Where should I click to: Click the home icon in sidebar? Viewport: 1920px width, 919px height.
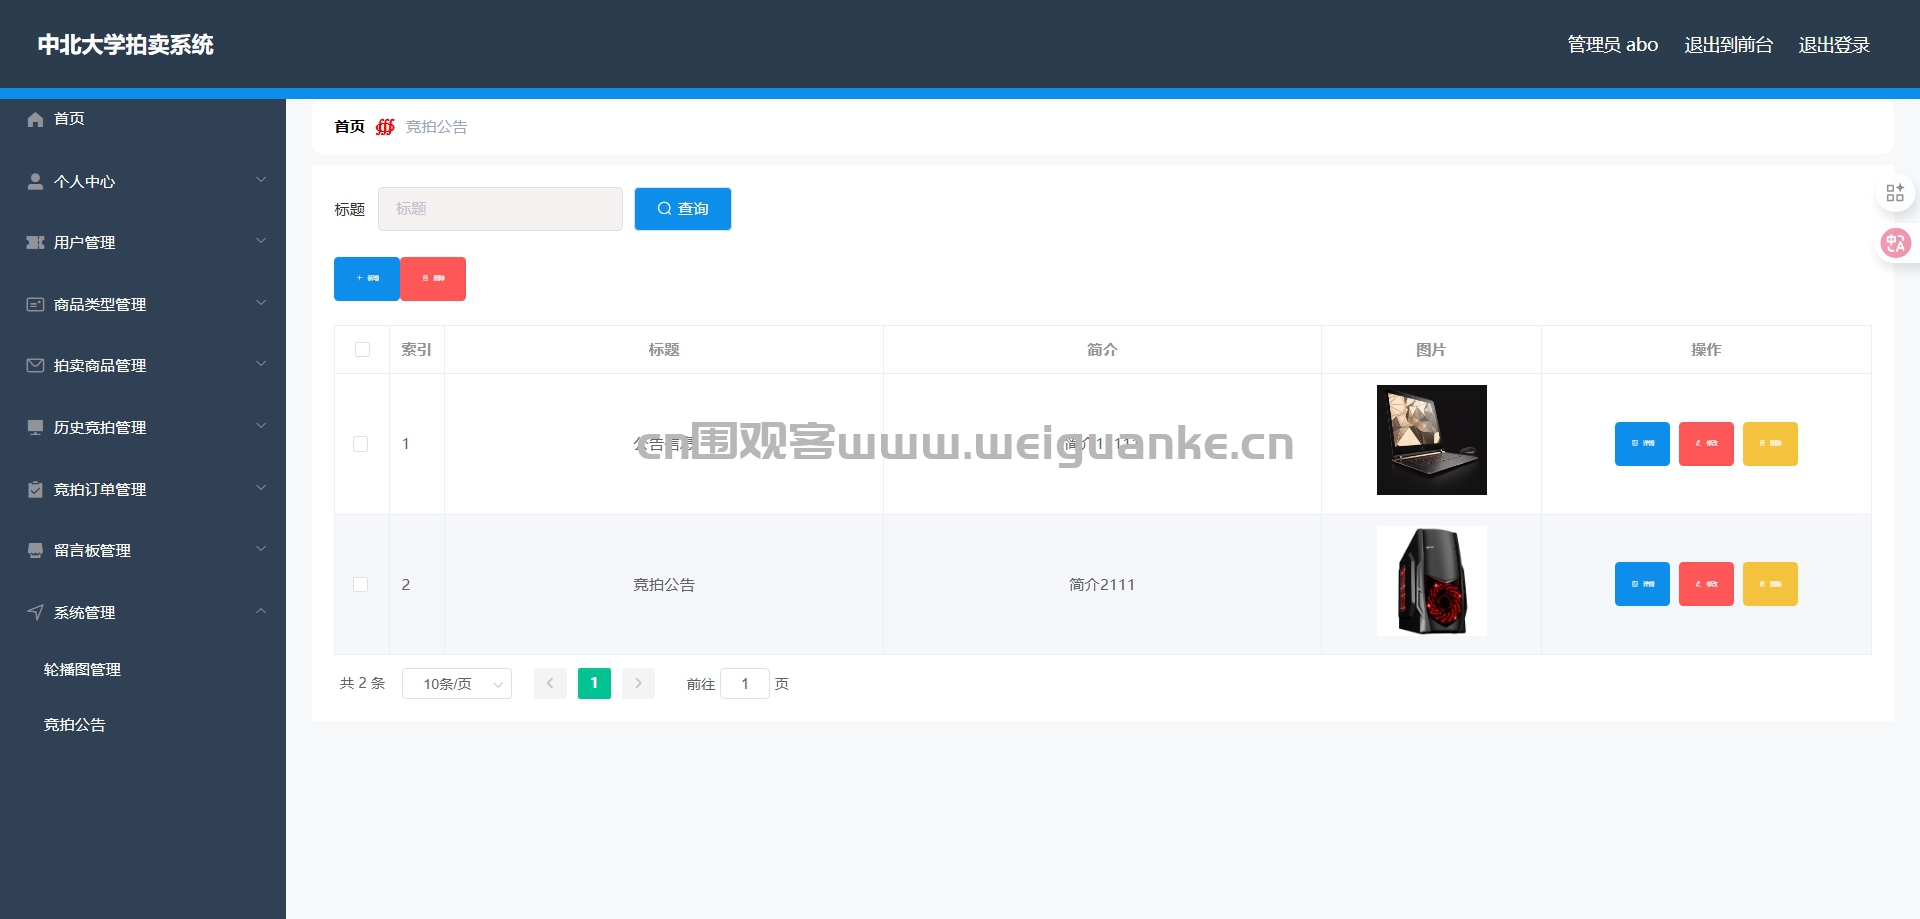coord(35,119)
